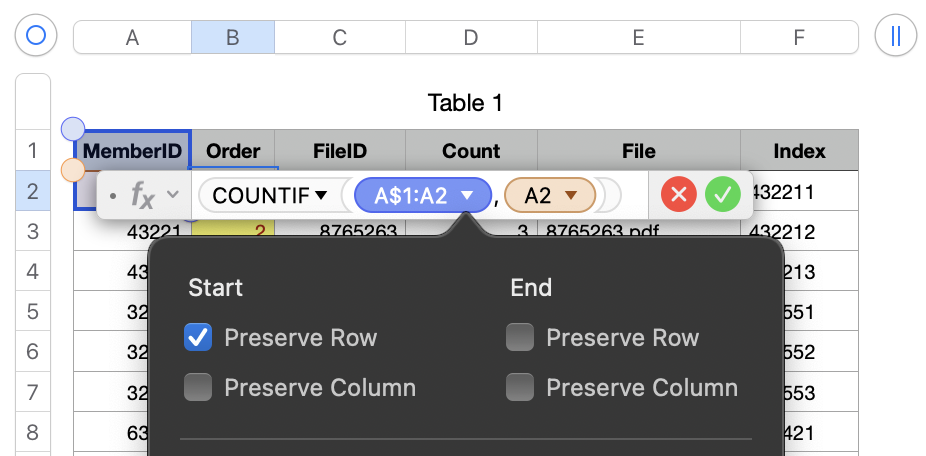Open the A$1:A2 reference dropdown arrow

point(466,196)
